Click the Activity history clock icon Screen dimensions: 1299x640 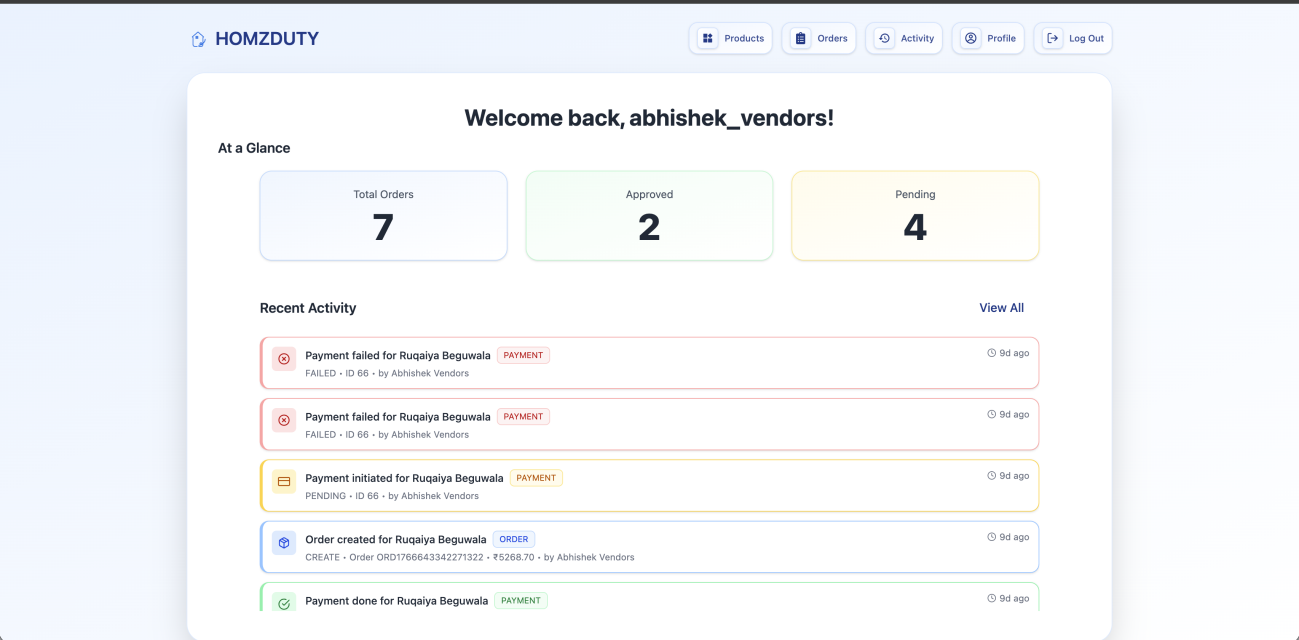click(x=884, y=38)
